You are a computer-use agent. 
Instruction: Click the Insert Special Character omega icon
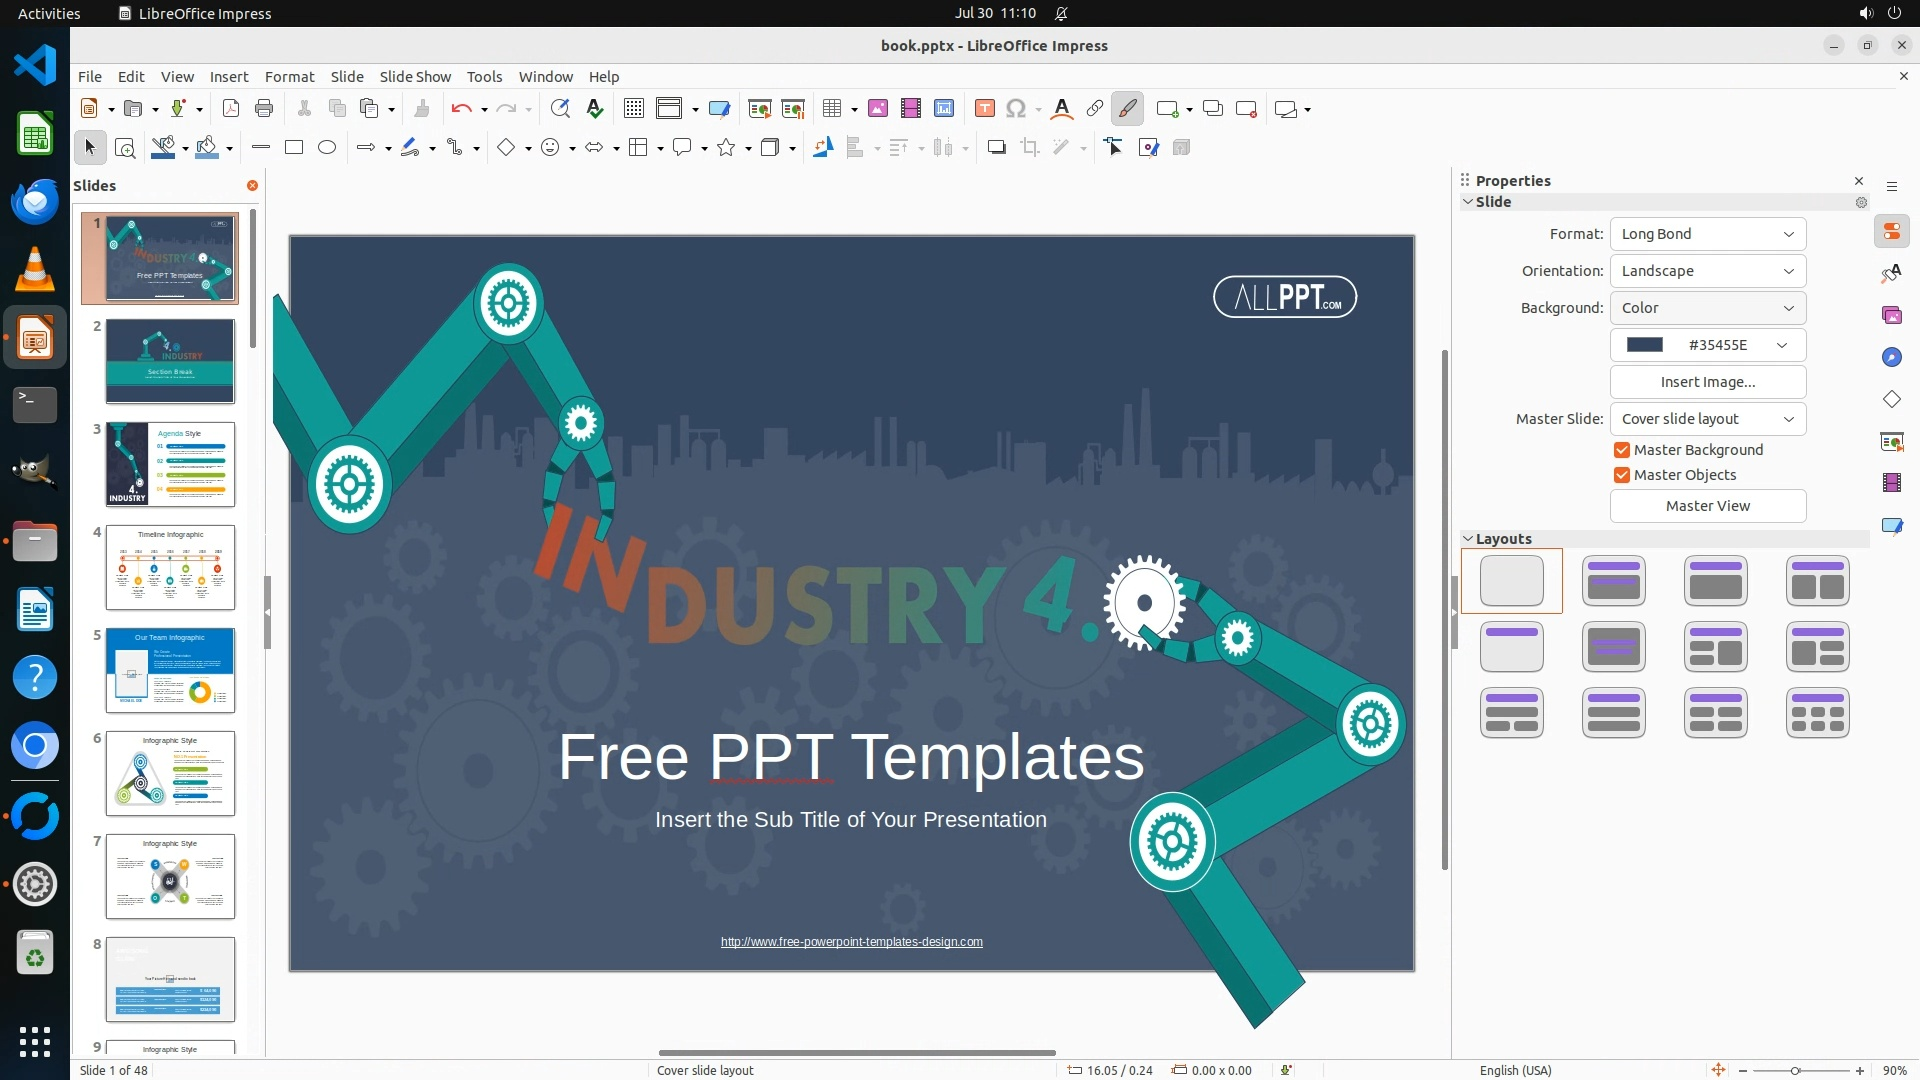point(1016,109)
